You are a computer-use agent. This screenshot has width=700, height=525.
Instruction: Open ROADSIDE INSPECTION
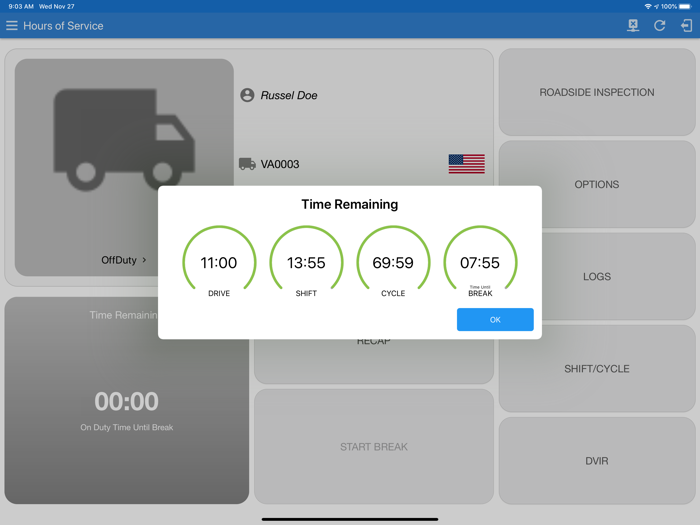coord(597,92)
